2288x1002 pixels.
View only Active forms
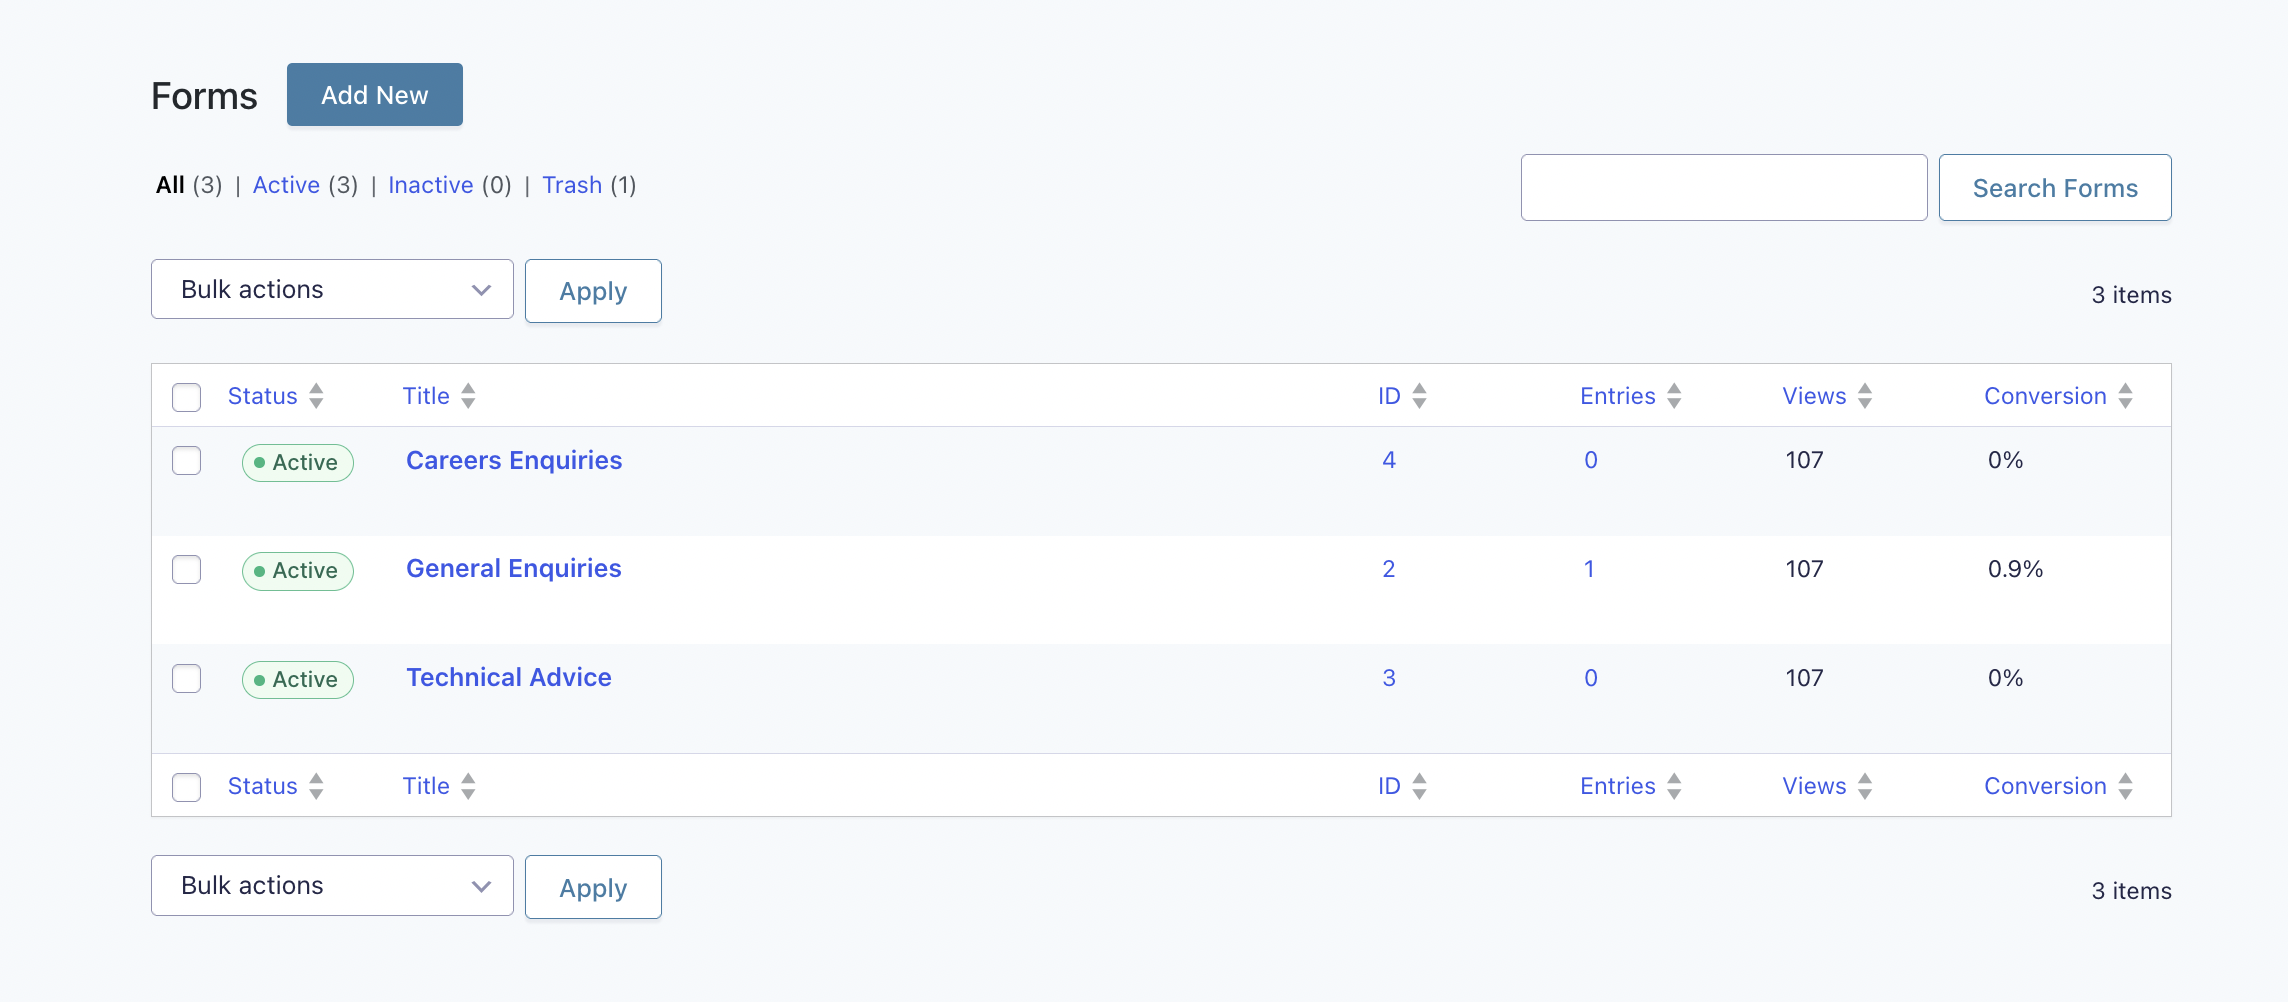tap(286, 185)
